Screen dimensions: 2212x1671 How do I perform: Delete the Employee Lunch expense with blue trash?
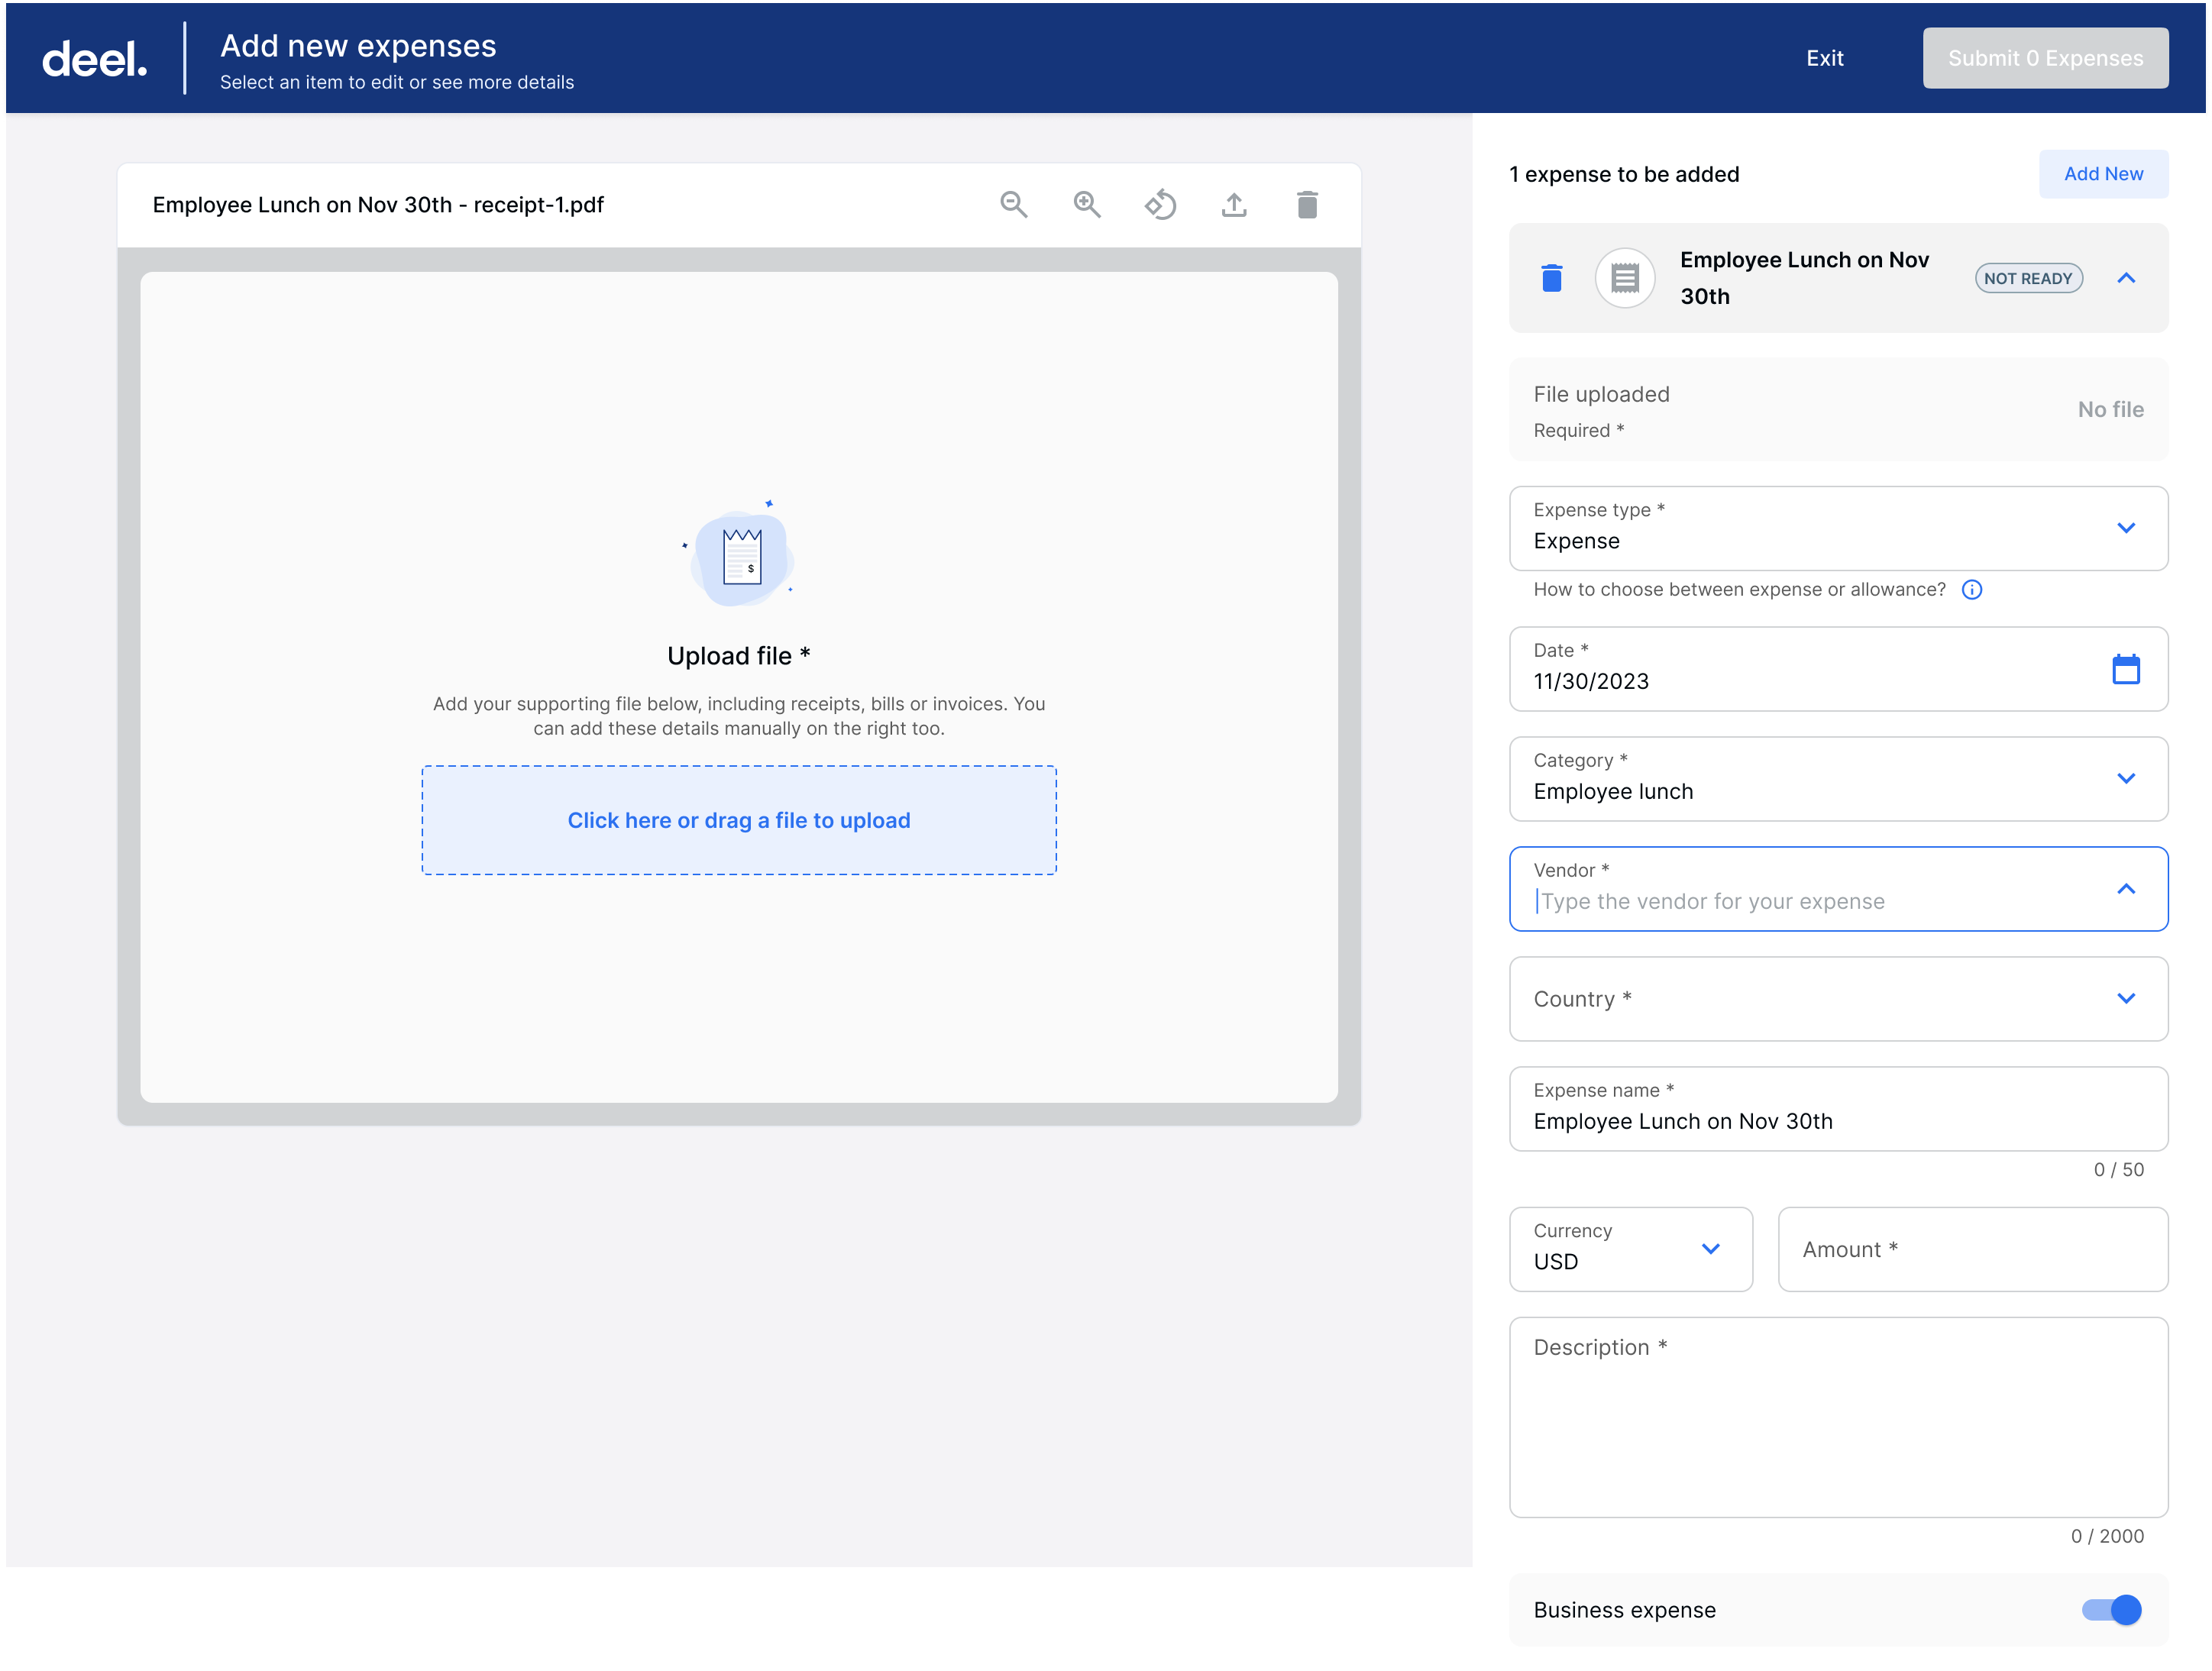point(1552,278)
